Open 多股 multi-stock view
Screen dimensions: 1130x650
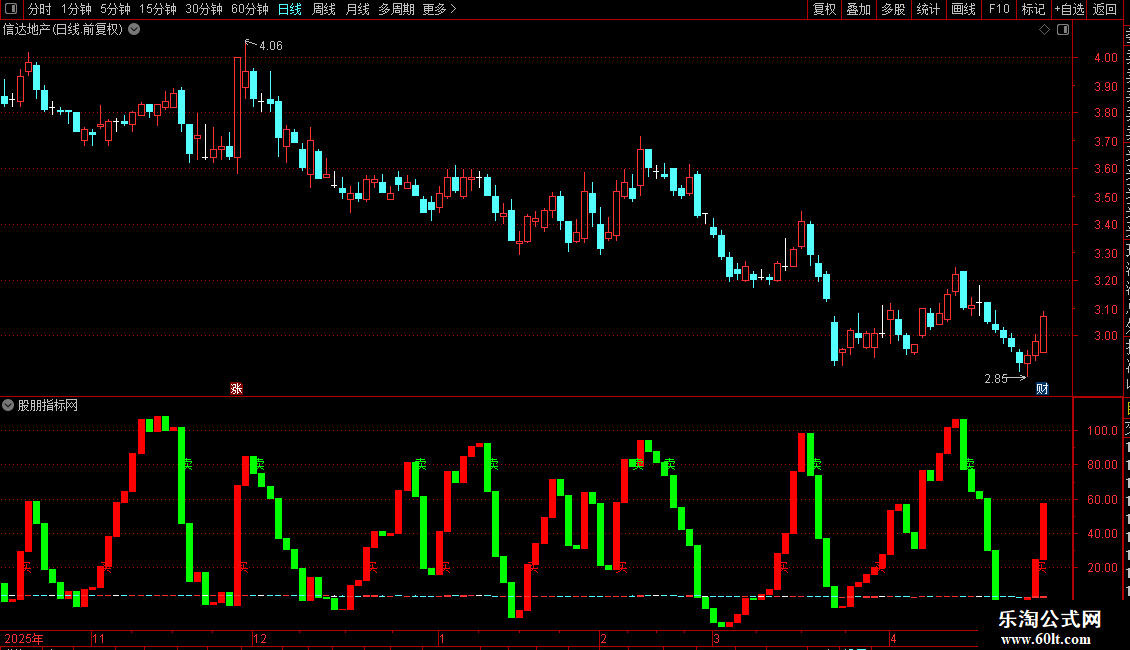[x=893, y=9]
